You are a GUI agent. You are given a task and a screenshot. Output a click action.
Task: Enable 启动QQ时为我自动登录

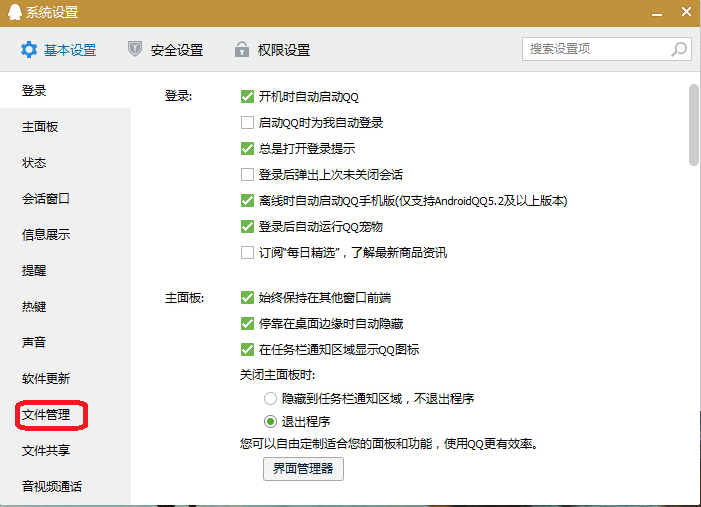(x=247, y=123)
